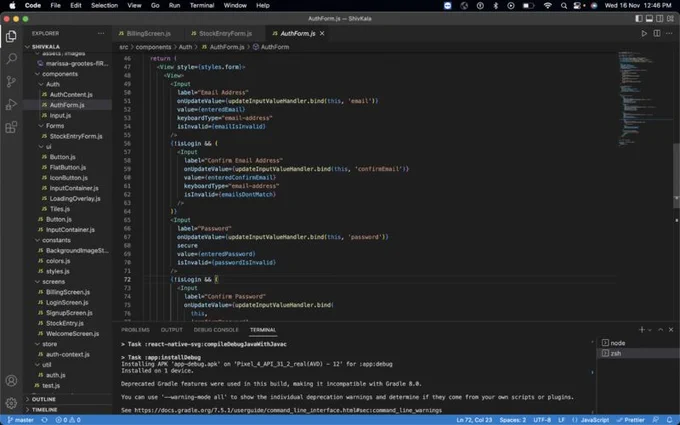680x425 pixels.
Task: Open the Explorer view in activity bar
Action: click(x=11, y=36)
